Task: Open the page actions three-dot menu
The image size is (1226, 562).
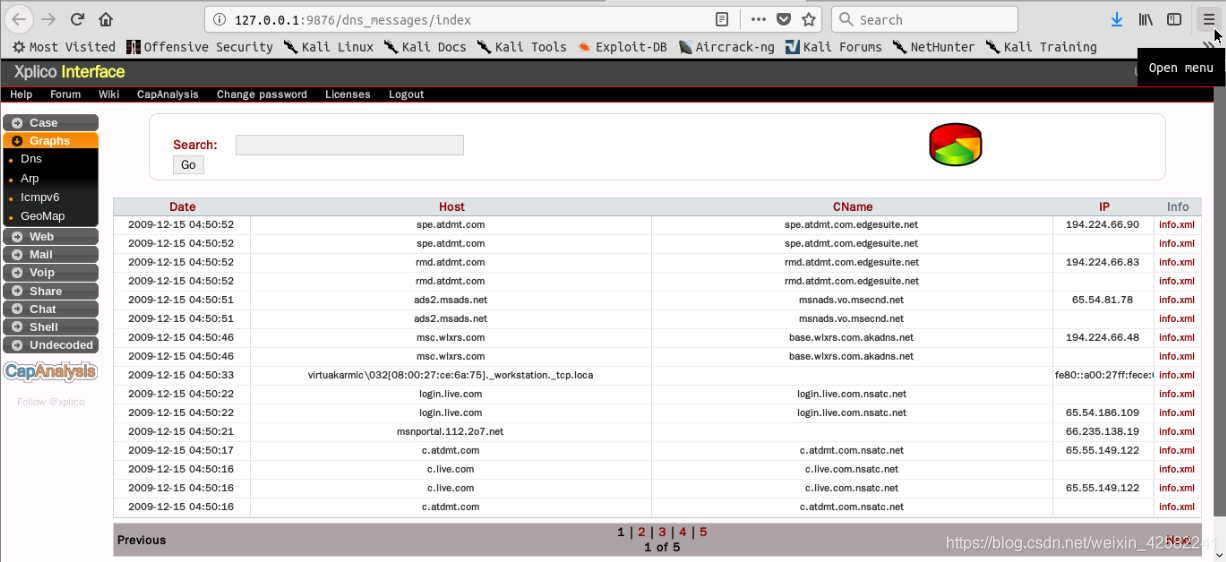Action: [x=758, y=19]
